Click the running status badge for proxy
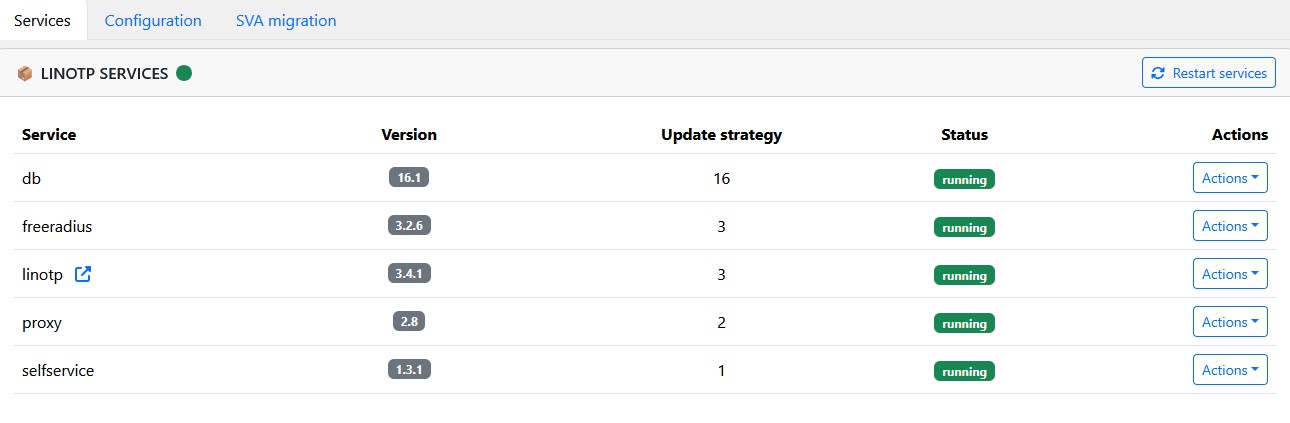This screenshot has width=1290, height=423. 964,323
